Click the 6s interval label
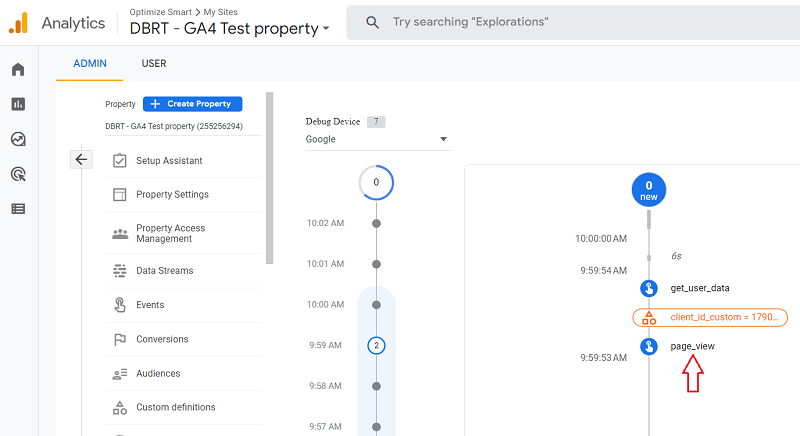 676,256
